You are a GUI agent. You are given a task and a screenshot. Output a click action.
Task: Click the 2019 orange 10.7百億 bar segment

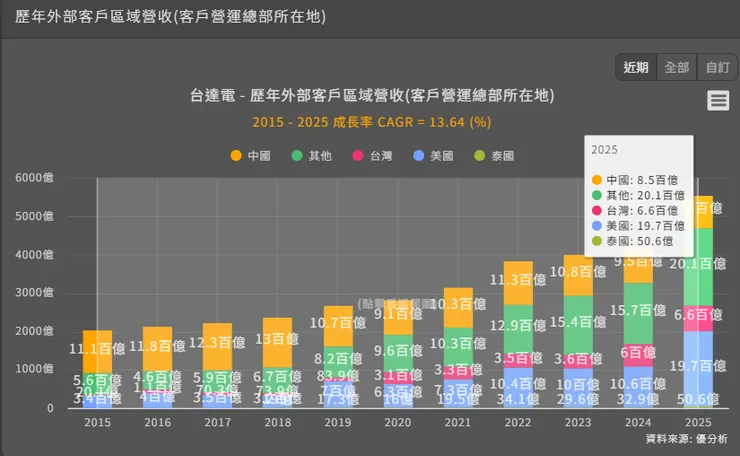coord(338,326)
